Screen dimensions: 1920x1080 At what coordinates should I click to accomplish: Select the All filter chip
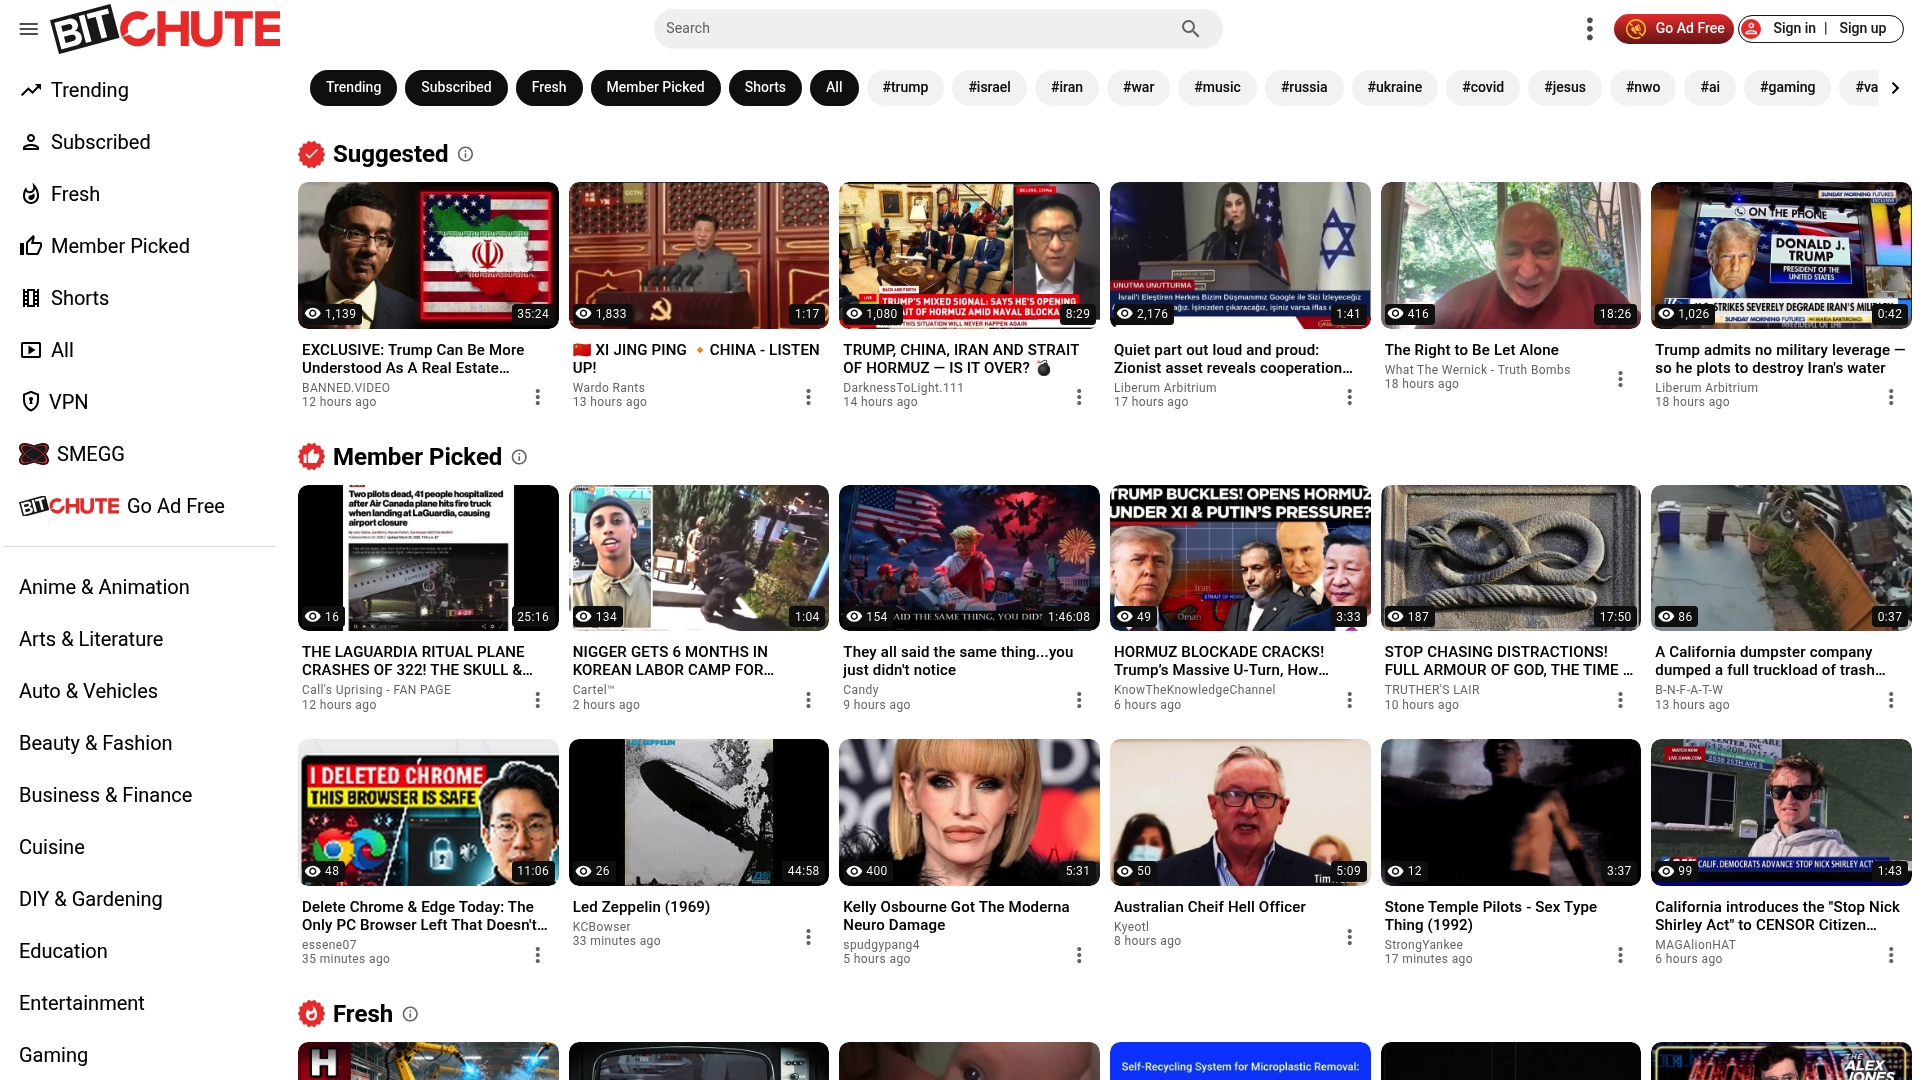pos(834,88)
